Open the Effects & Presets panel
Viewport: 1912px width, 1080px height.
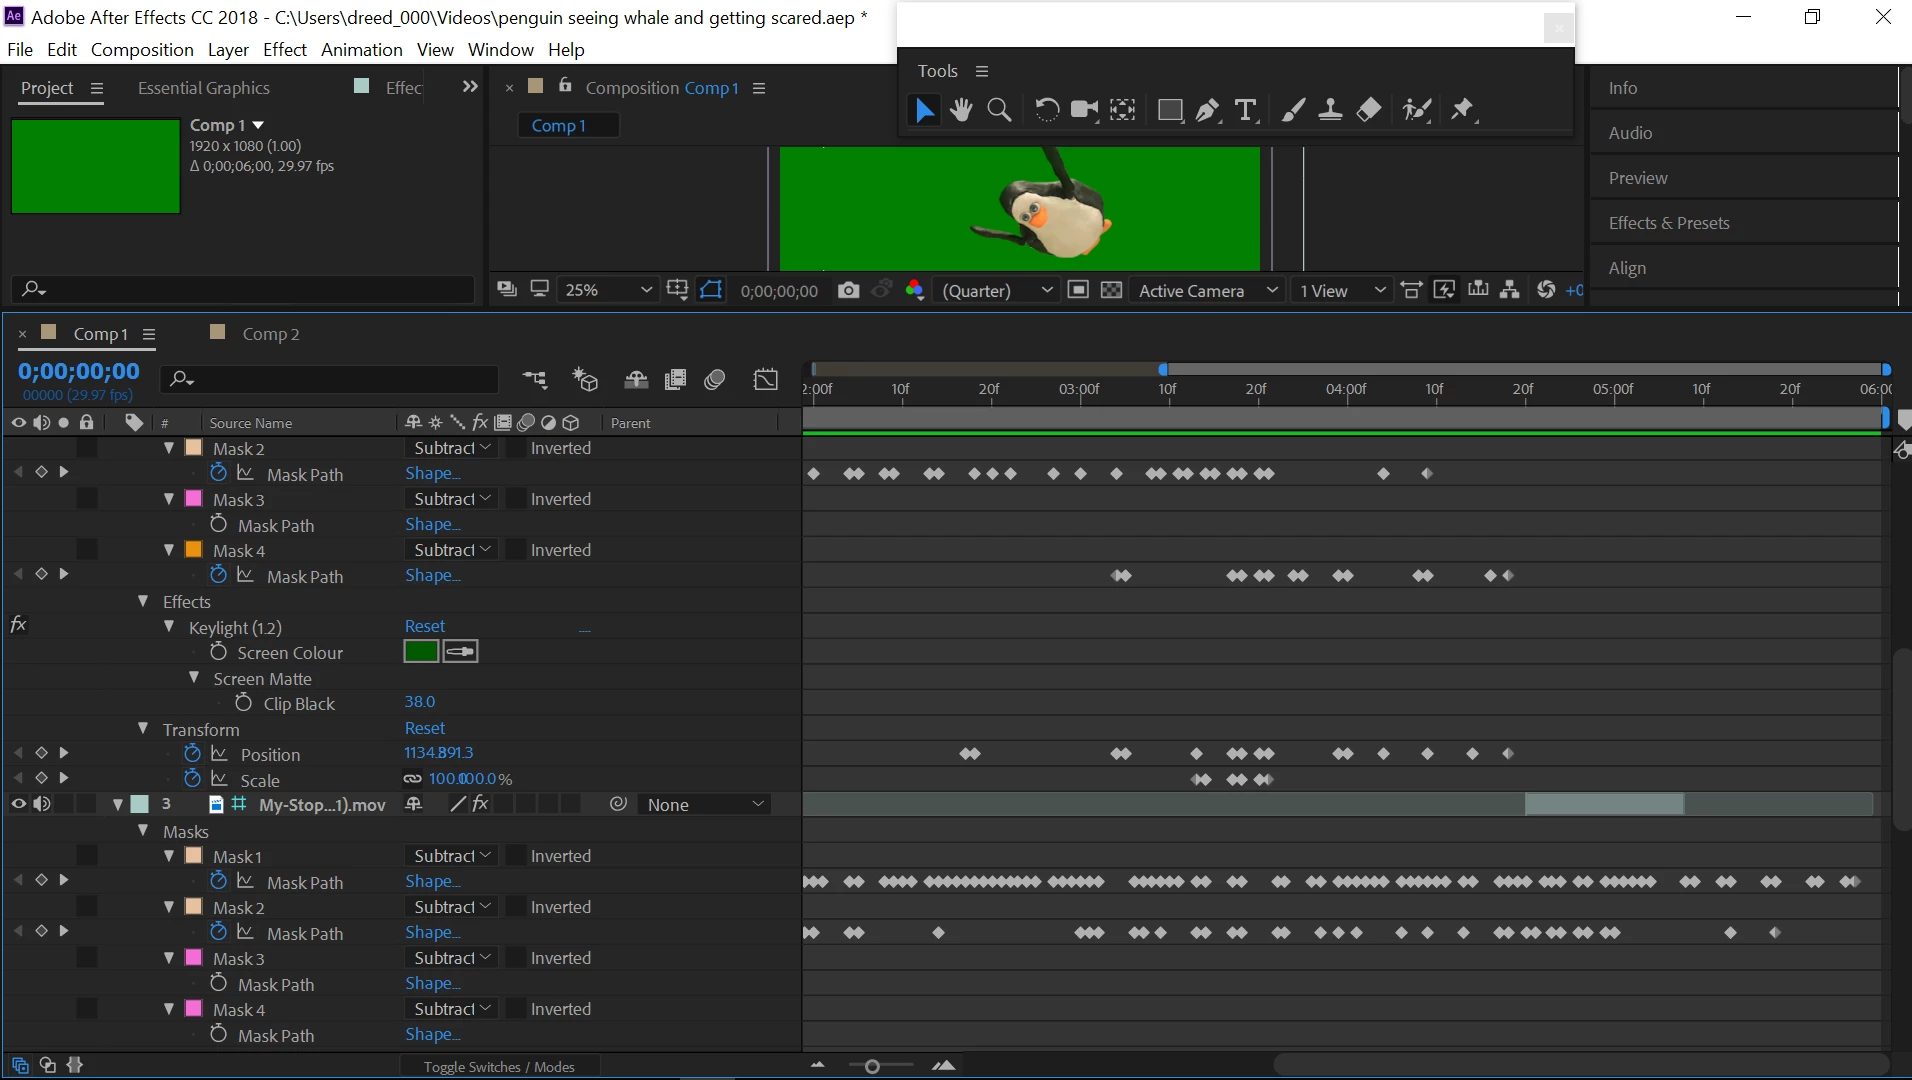(1669, 223)
